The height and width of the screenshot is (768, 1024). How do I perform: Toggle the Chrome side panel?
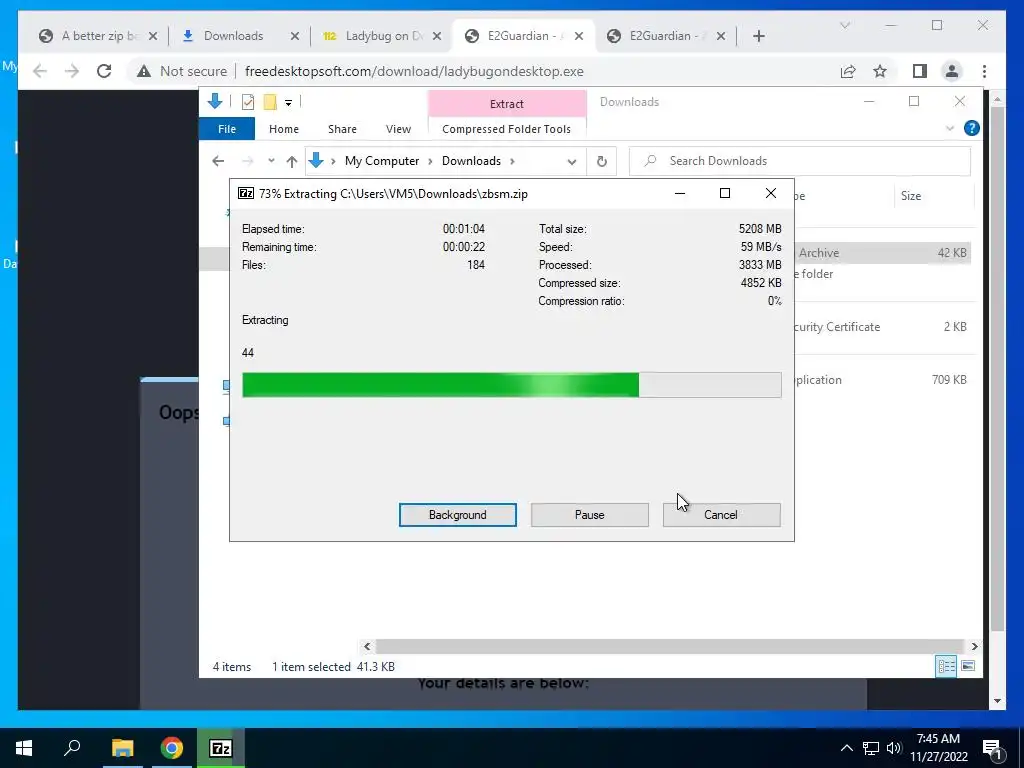point(920,71)
